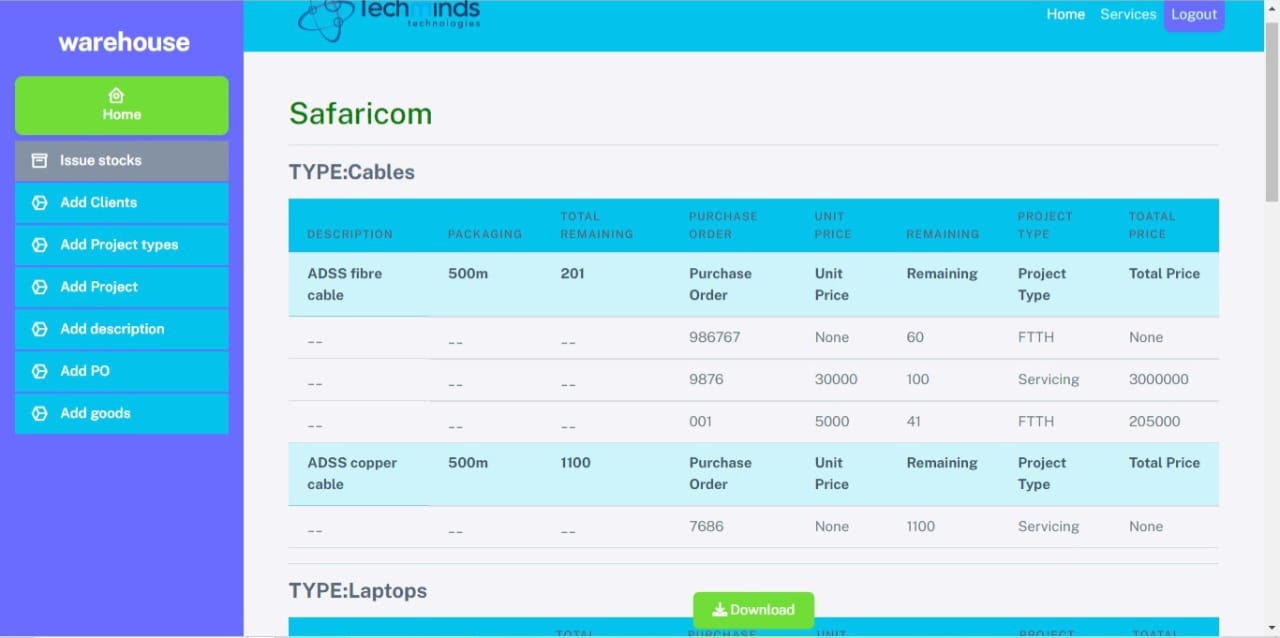Select Add goods menu item
Screen dimensions: 1280x638
122,413
